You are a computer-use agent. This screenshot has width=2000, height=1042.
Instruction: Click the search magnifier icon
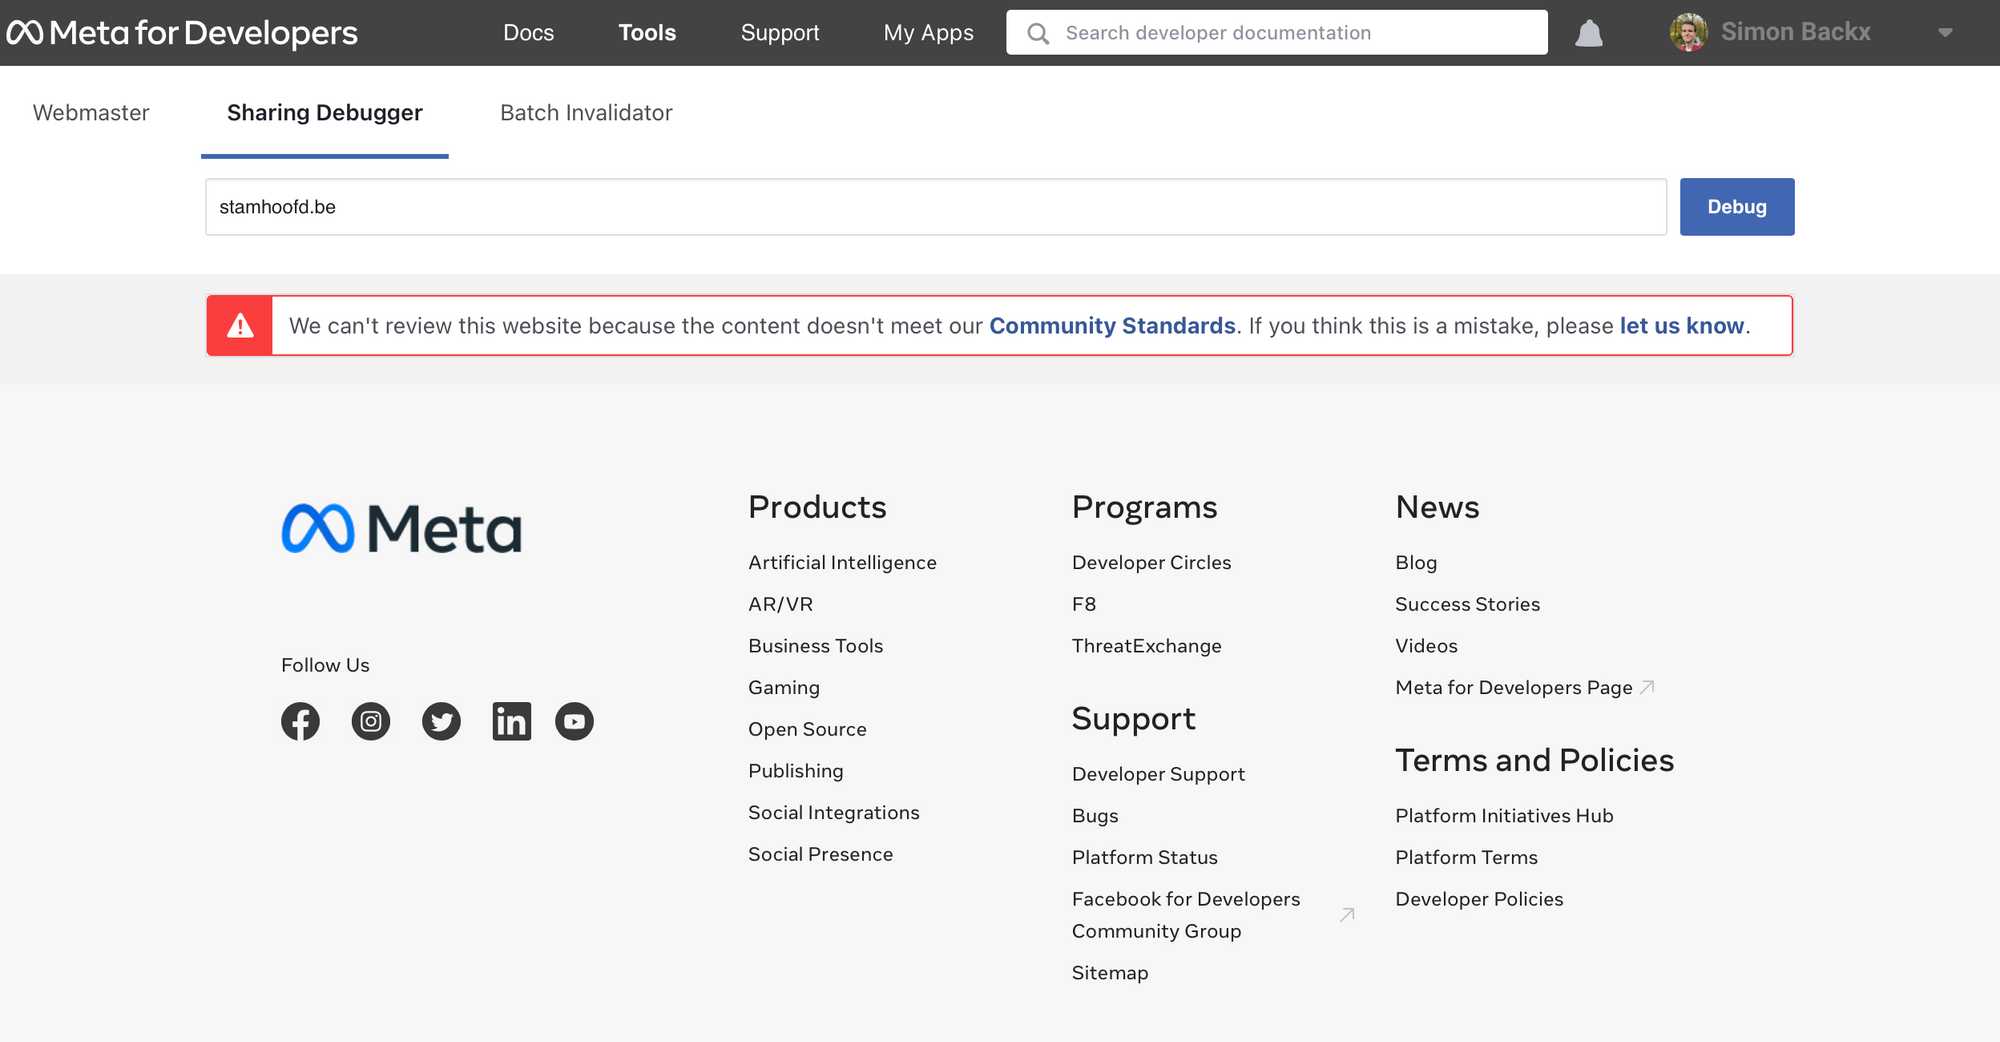1038,33
